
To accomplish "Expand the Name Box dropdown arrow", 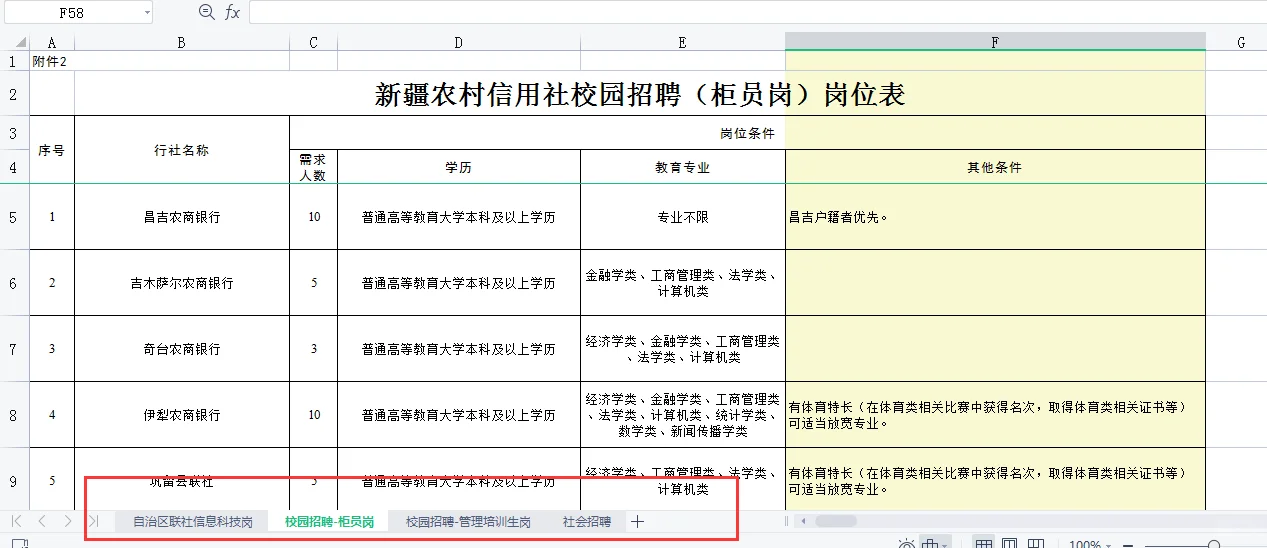I will (x=147, y=12).
